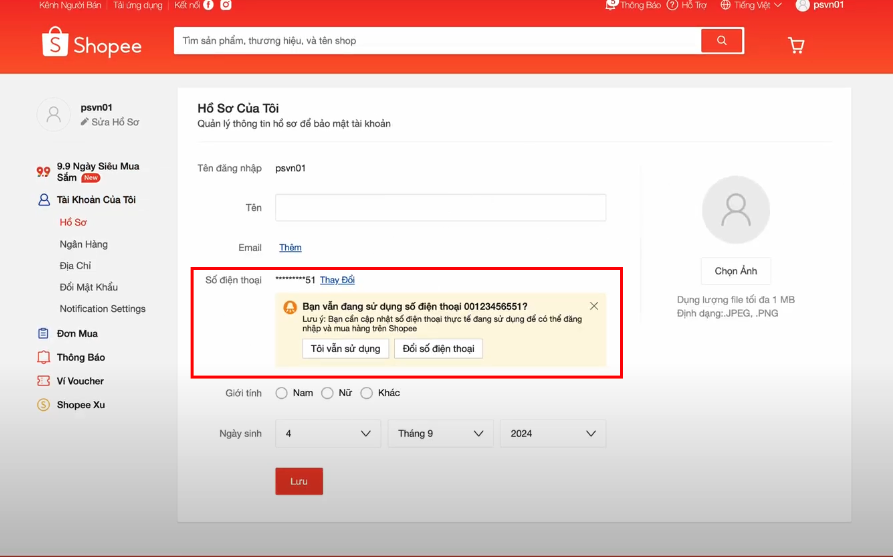This screenshot has height=557, width=893.
Task: Click the Tên input field
Action: (441, 207)
